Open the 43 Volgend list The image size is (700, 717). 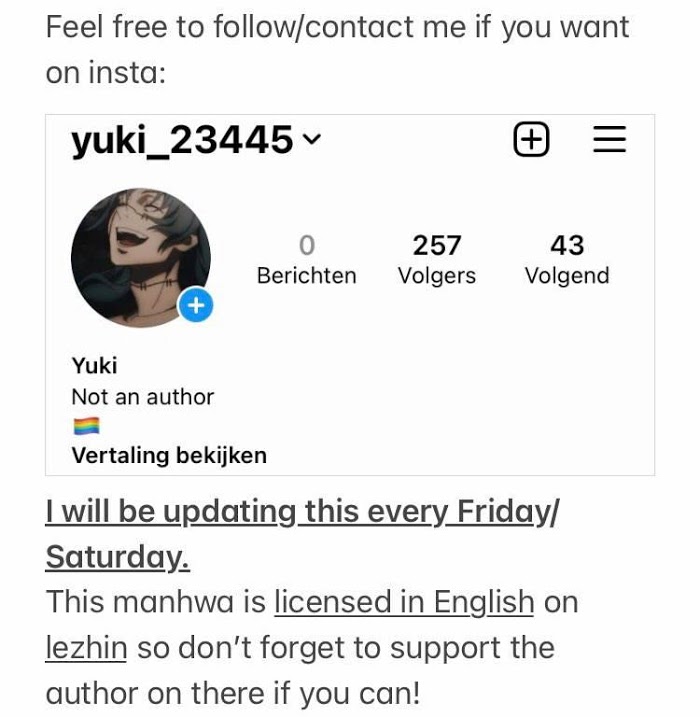click(x=567, y=259)
